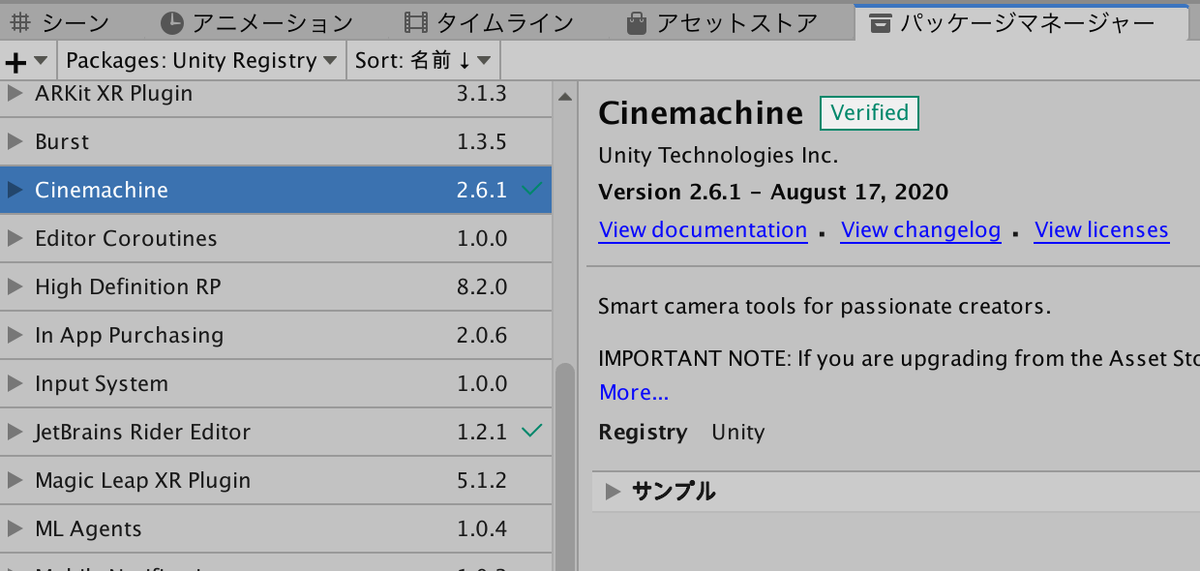Select the Burst package
This screenshot has height=571, width=1200.
pos(275,142)
